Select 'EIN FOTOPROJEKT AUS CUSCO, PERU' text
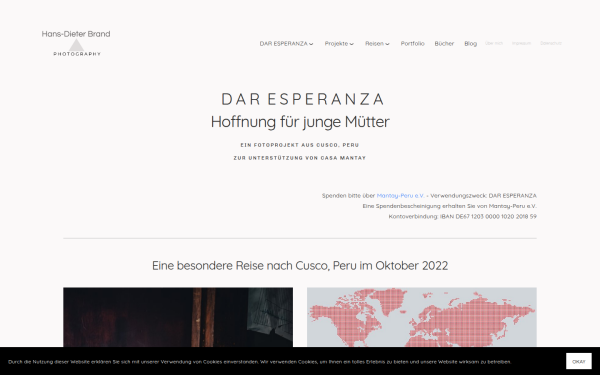600x375 pixels. tap(300, 145)
